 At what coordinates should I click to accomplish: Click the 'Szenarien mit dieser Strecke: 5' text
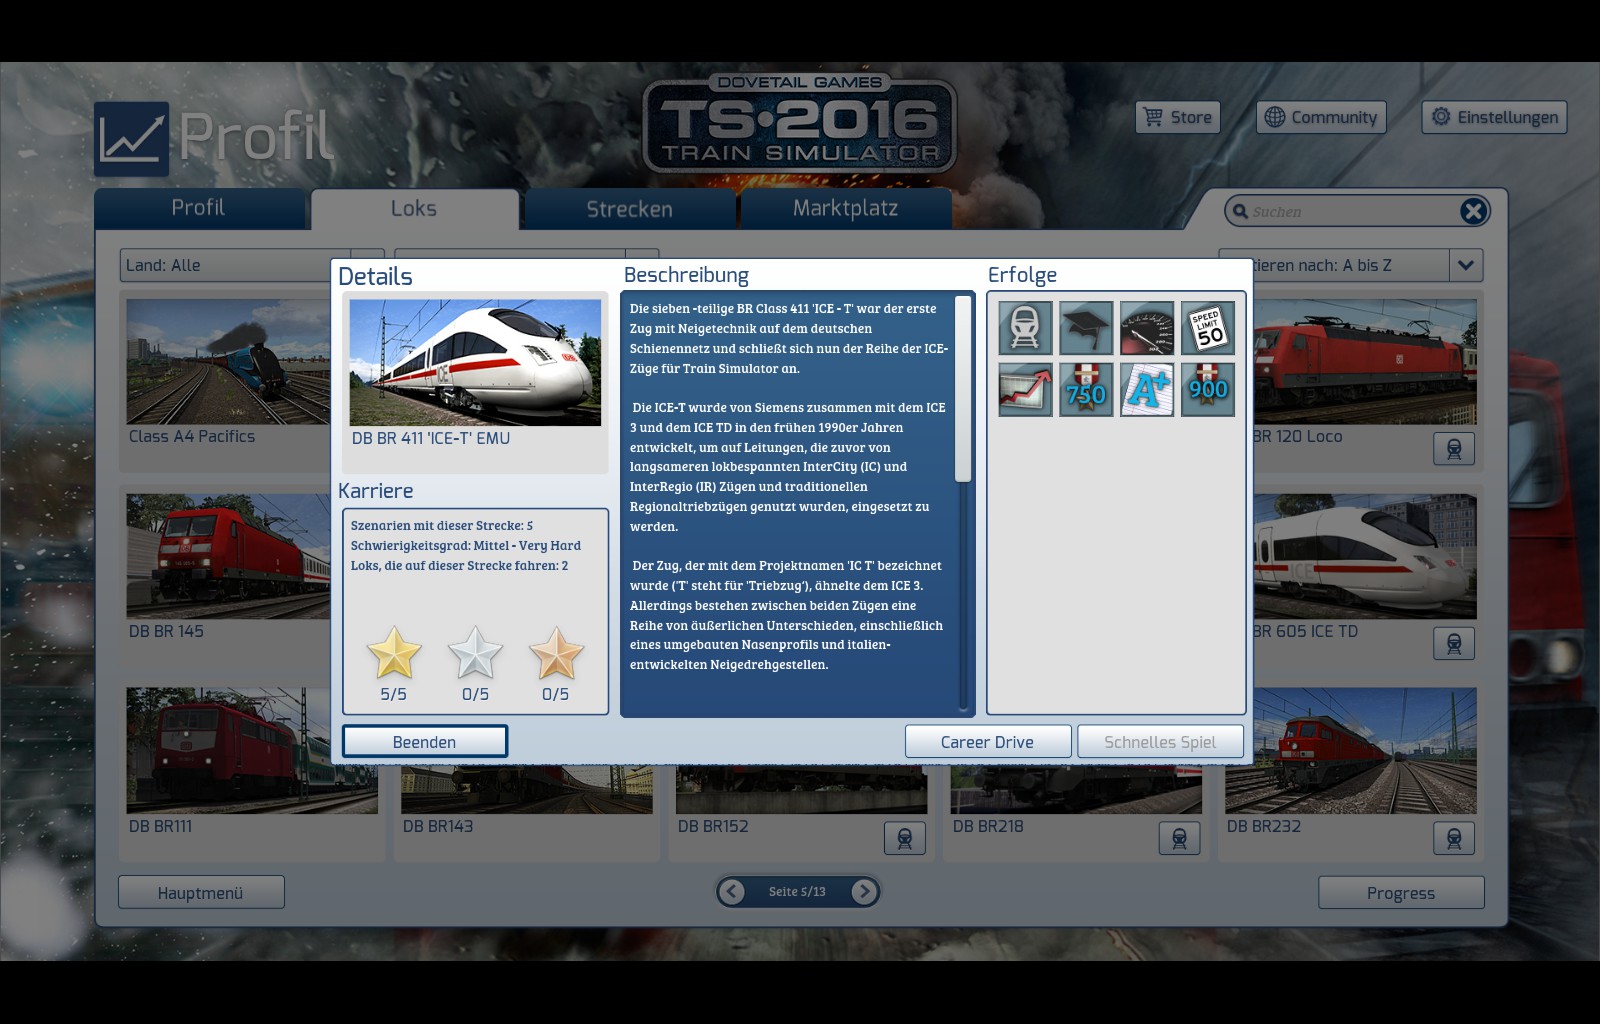(x=442, y=526)
